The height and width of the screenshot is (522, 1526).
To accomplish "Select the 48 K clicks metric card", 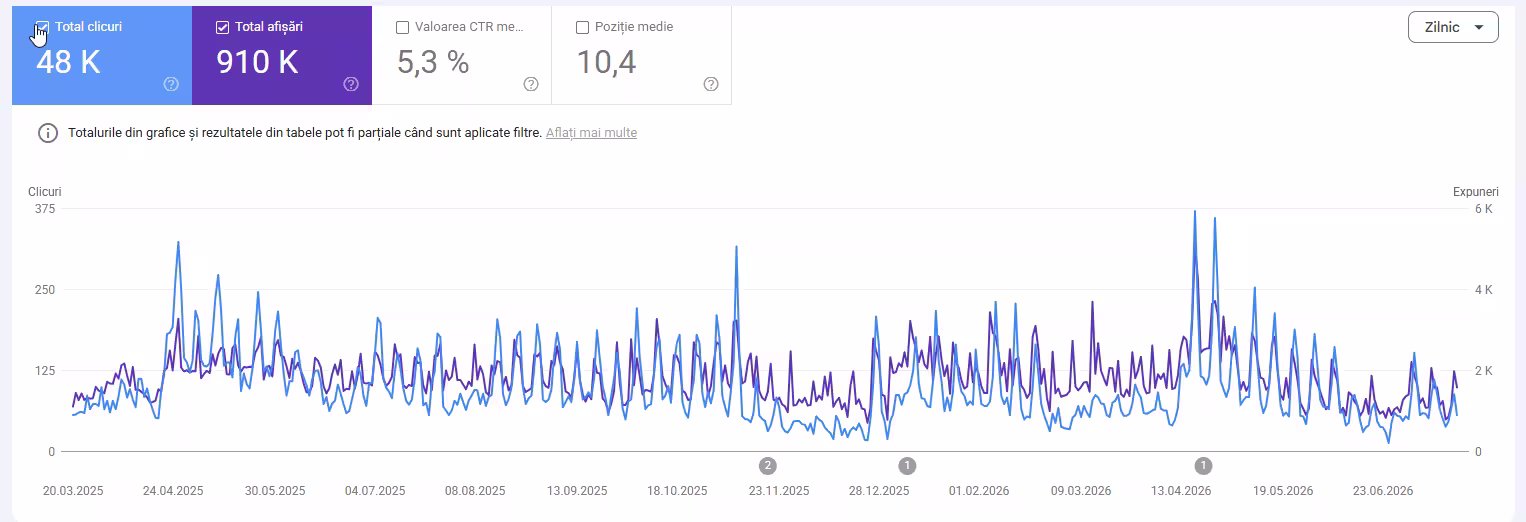I will click(x=102, y=55).
